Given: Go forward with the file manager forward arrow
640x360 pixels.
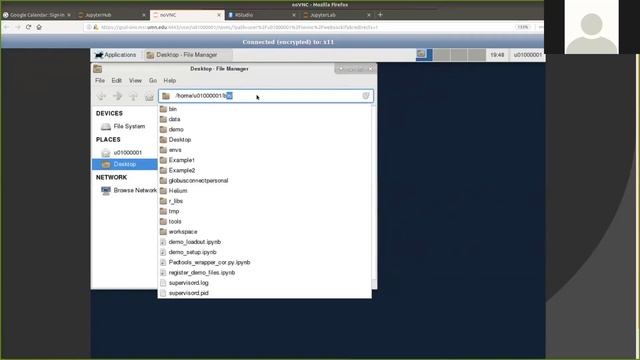Looking at the screenshot, I should pyautogui.click(x=118, y=96).
